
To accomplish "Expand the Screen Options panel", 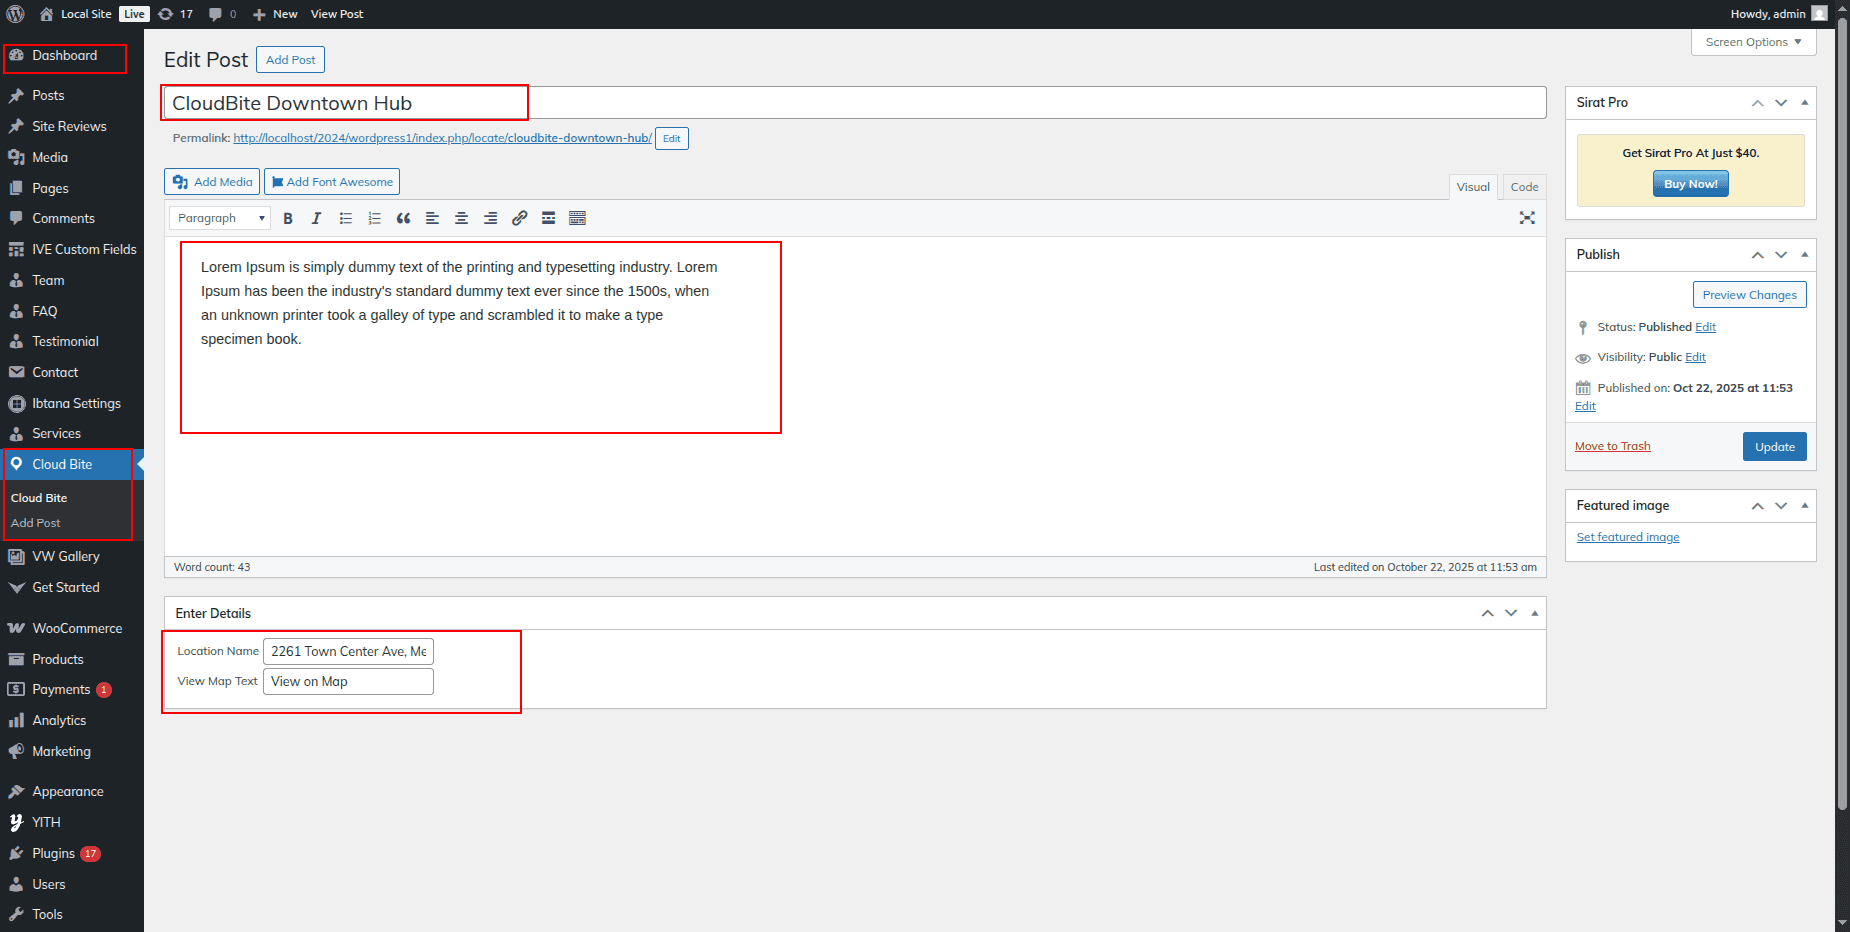I will pos(1753,42).
